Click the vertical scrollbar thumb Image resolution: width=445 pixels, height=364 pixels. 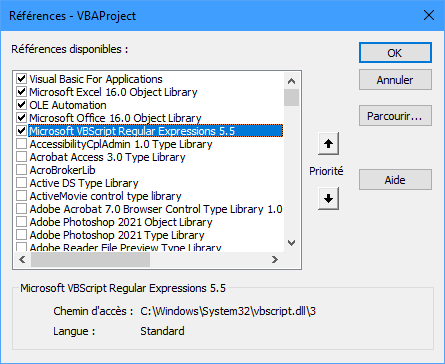292,97
